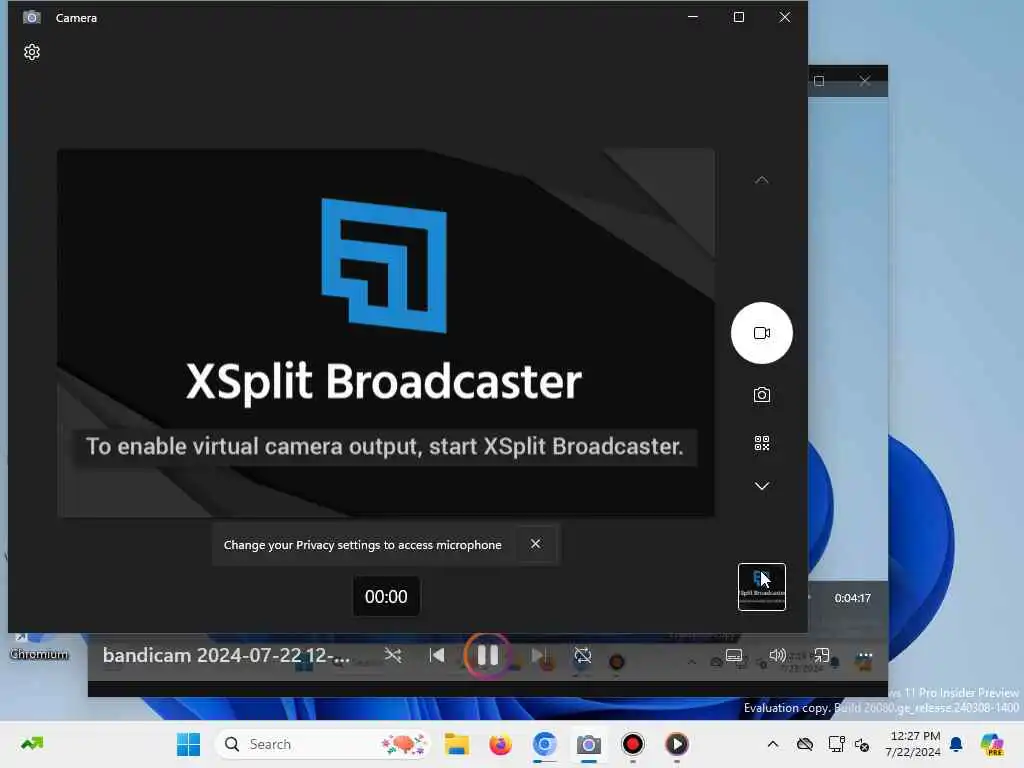Click the up chevron above camera modes
The height and width of the screenshot is (768, 1024).
pyautogui.click(x=761, y=180)
